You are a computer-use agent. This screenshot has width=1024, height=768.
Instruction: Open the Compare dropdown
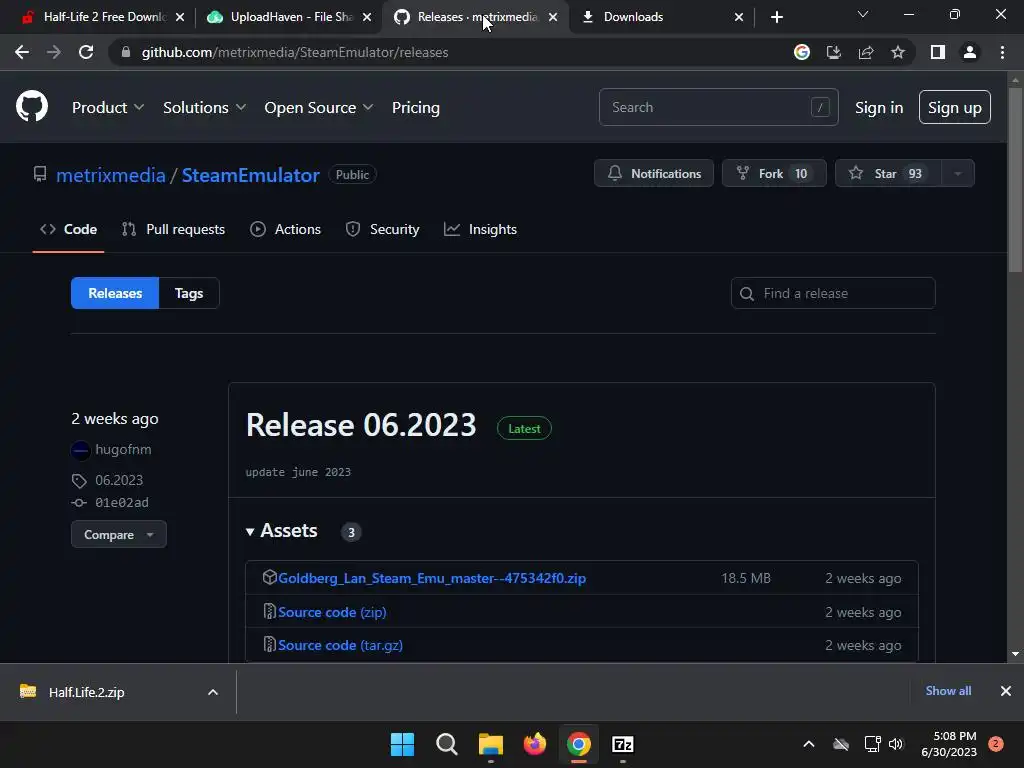pyautogui.click(x=119, y=534)
